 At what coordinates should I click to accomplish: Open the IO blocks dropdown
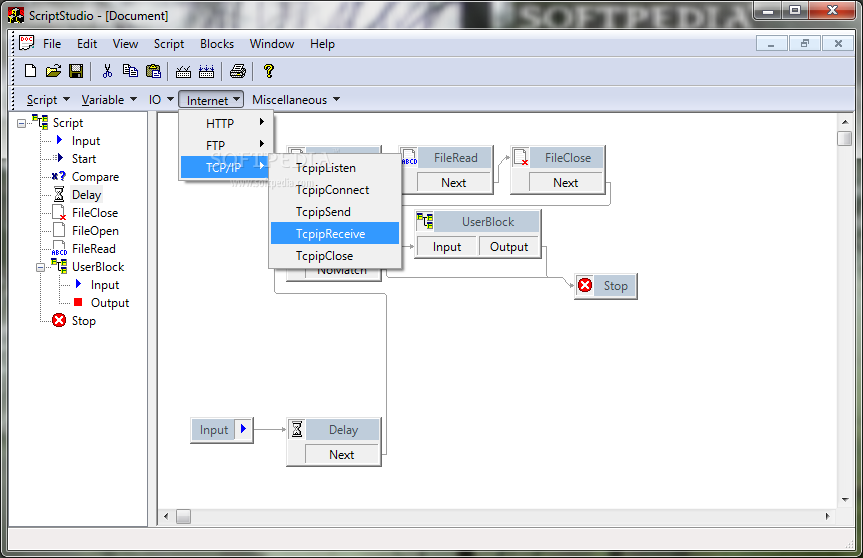(161, 100)
